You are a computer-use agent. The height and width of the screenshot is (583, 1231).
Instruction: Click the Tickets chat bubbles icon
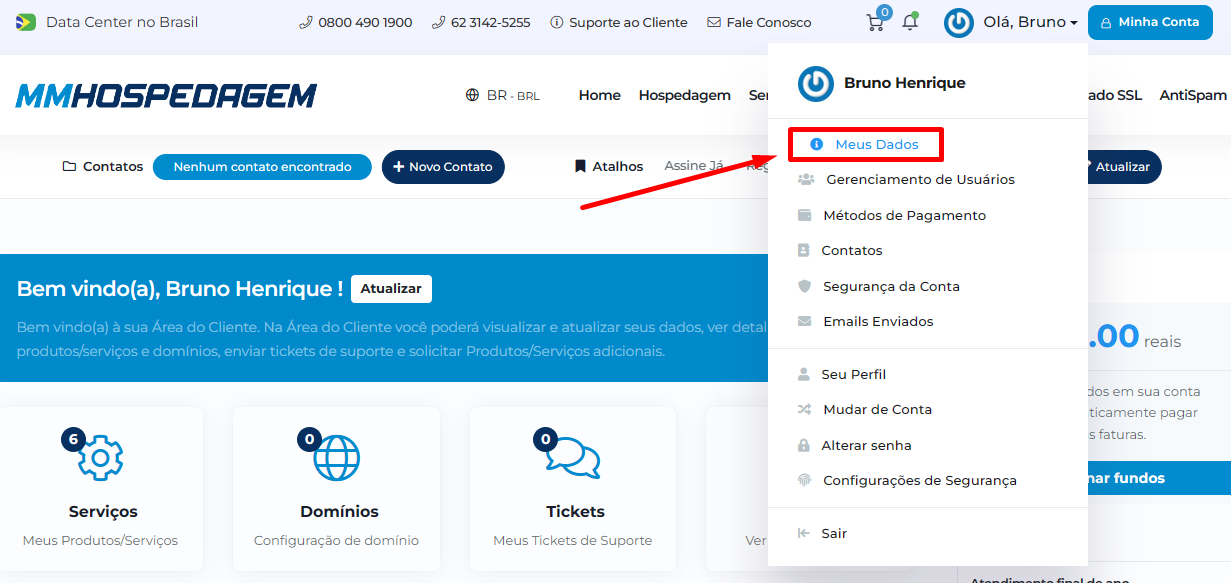[x=572, y=459]
